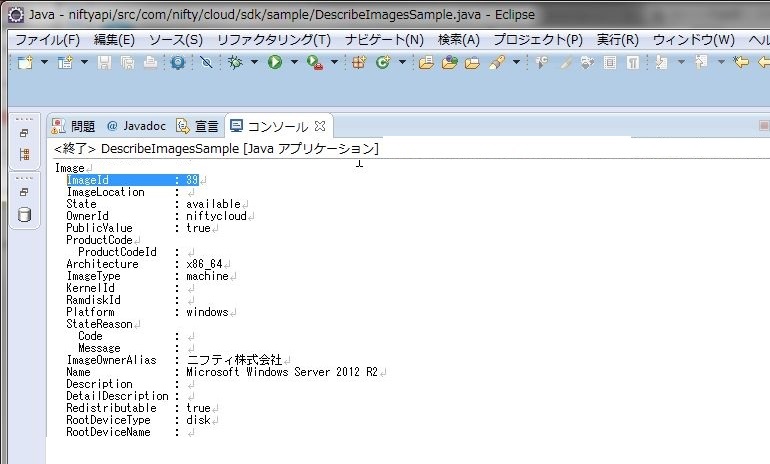Toggle Show Whitespace Characters pilcrow icon
This screenshot has height=464, width=770.
633,62
